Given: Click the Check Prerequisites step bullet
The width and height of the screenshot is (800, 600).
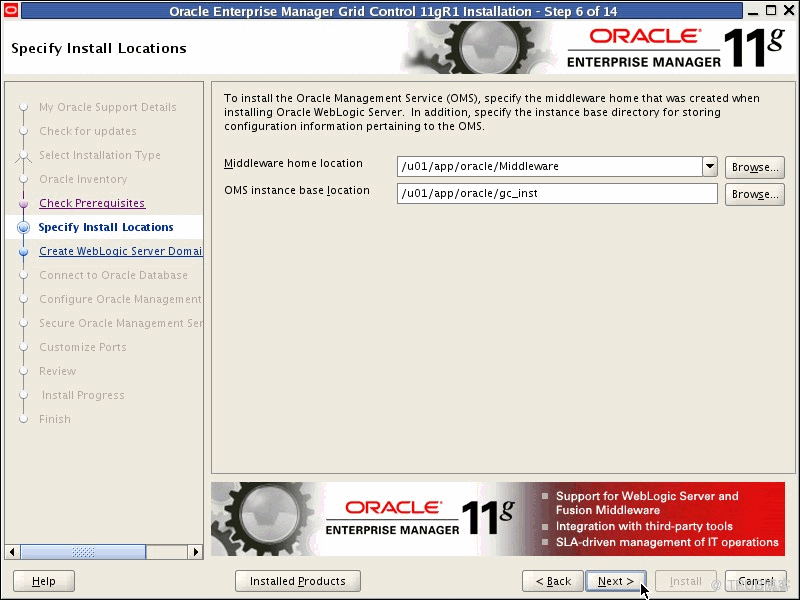Looking at the screenshot, I should point(23,204).
